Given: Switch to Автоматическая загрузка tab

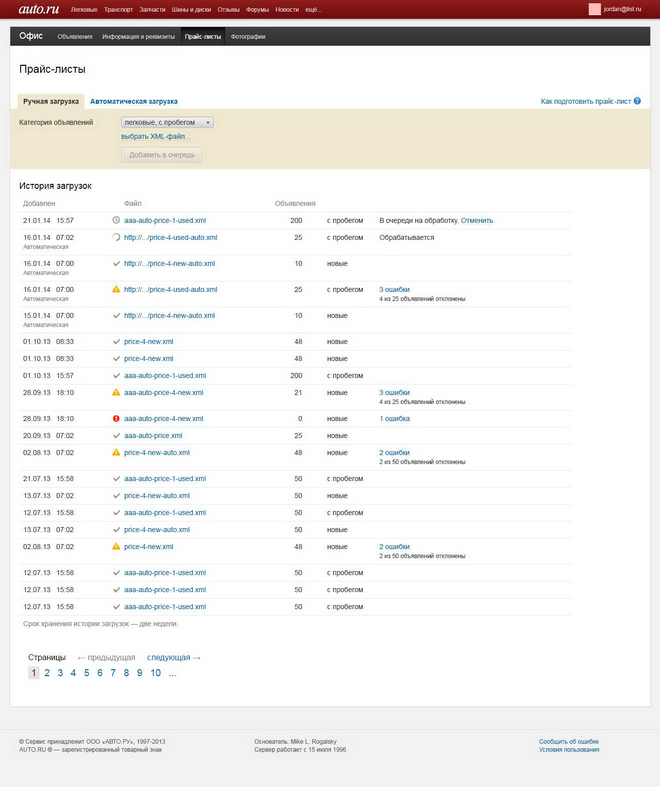Looking at the screenshot, I should pos(134,101).
